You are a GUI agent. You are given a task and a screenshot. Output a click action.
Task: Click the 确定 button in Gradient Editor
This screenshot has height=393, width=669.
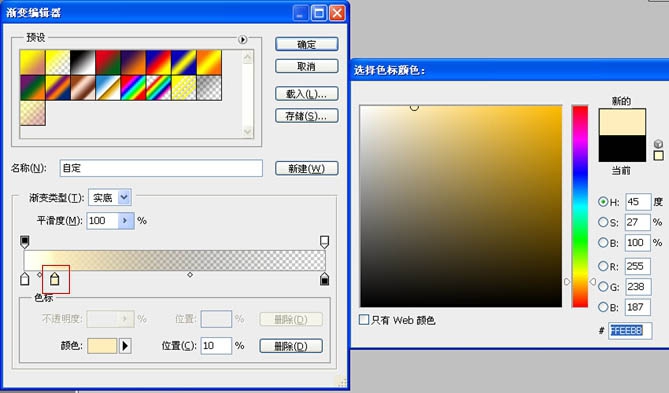click(307, 44)
